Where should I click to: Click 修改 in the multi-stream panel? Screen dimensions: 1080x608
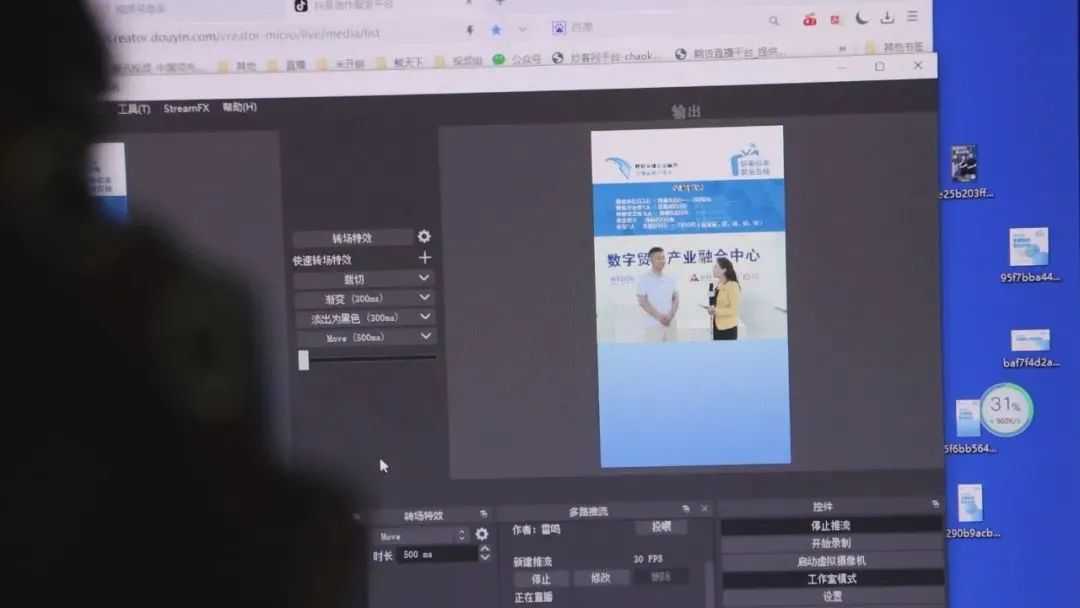pyautogui.click(x=601, y=578)
